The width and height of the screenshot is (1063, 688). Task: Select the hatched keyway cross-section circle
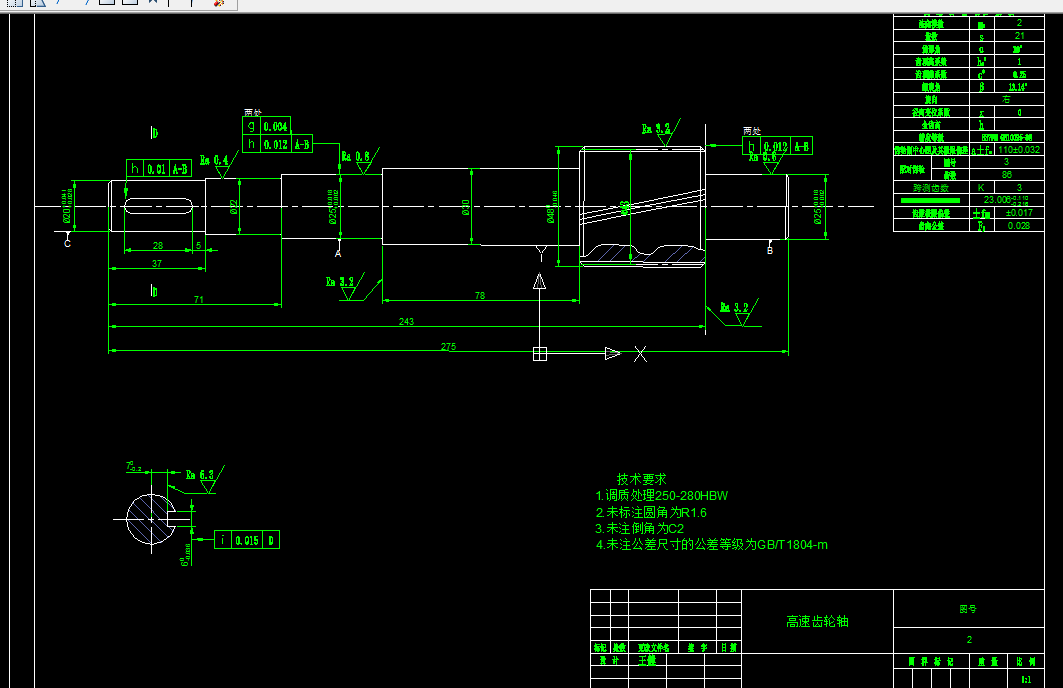[151, 519]
